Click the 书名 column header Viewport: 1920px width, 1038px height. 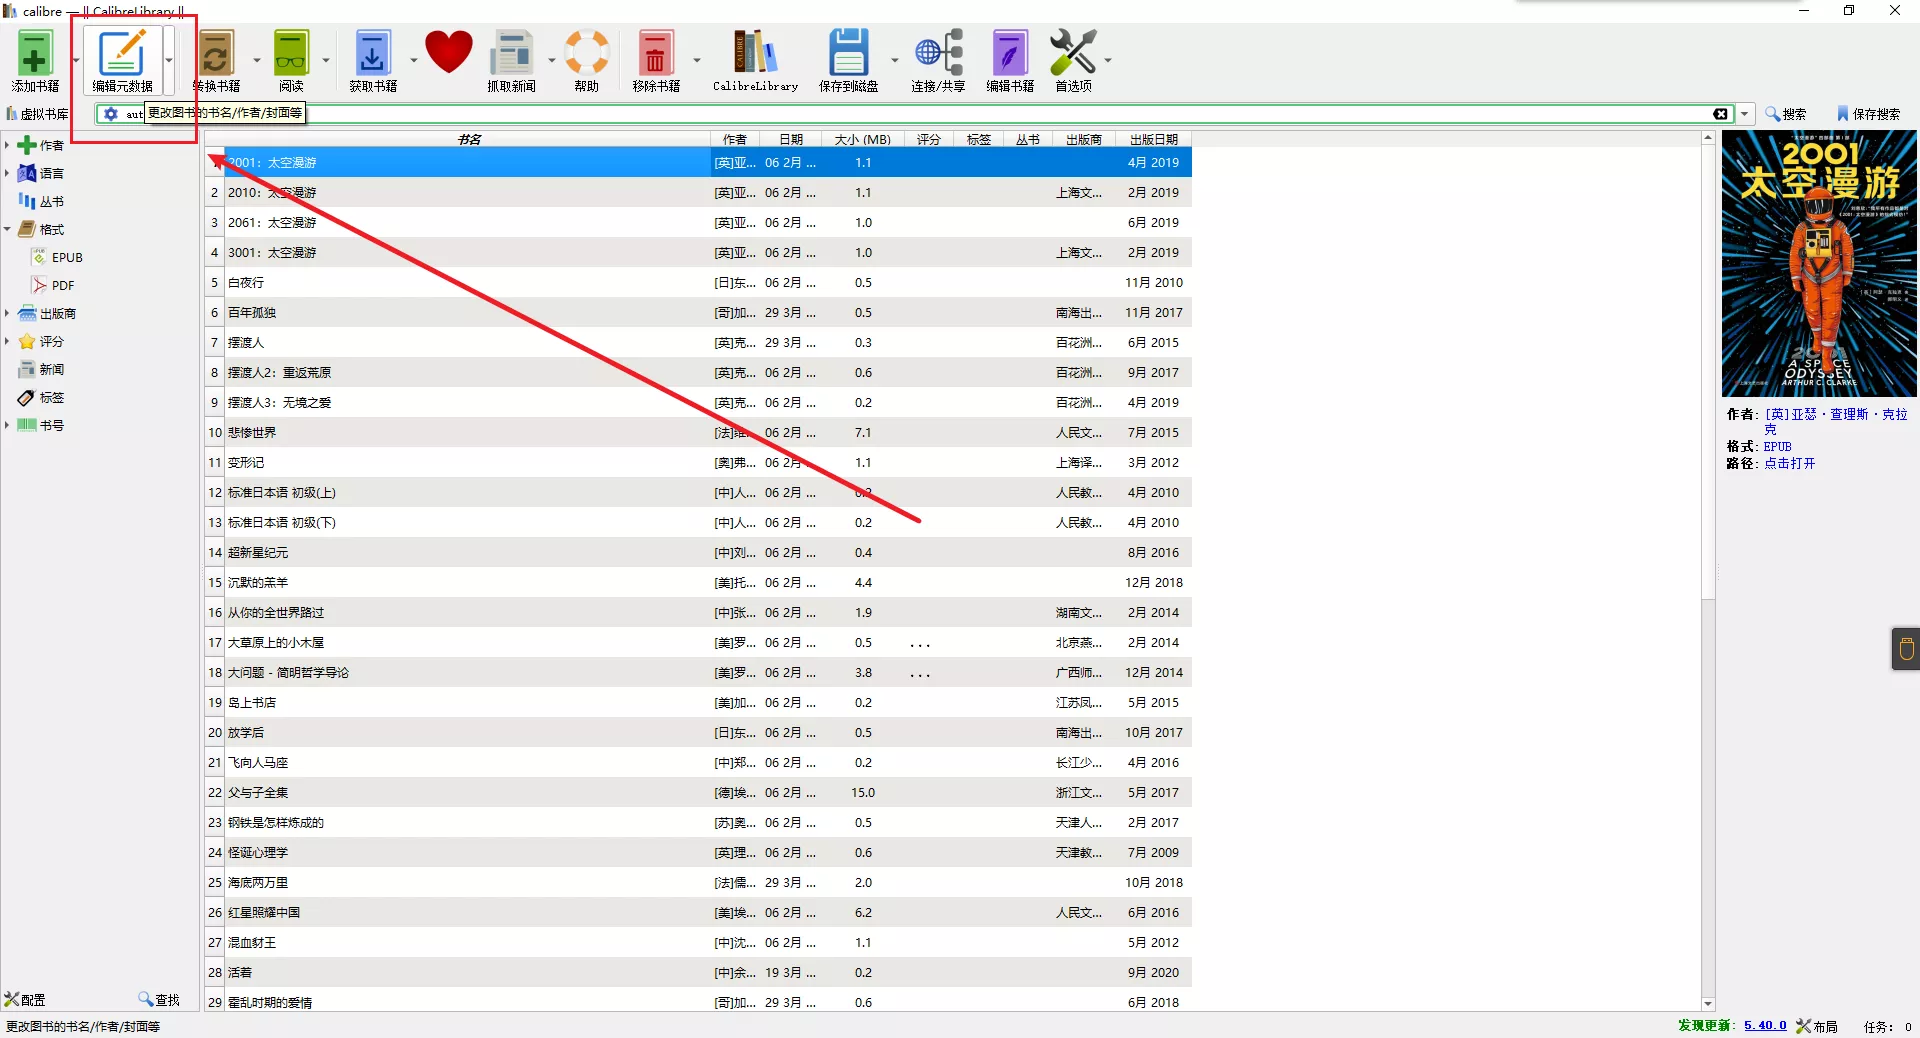pos(469,139)
